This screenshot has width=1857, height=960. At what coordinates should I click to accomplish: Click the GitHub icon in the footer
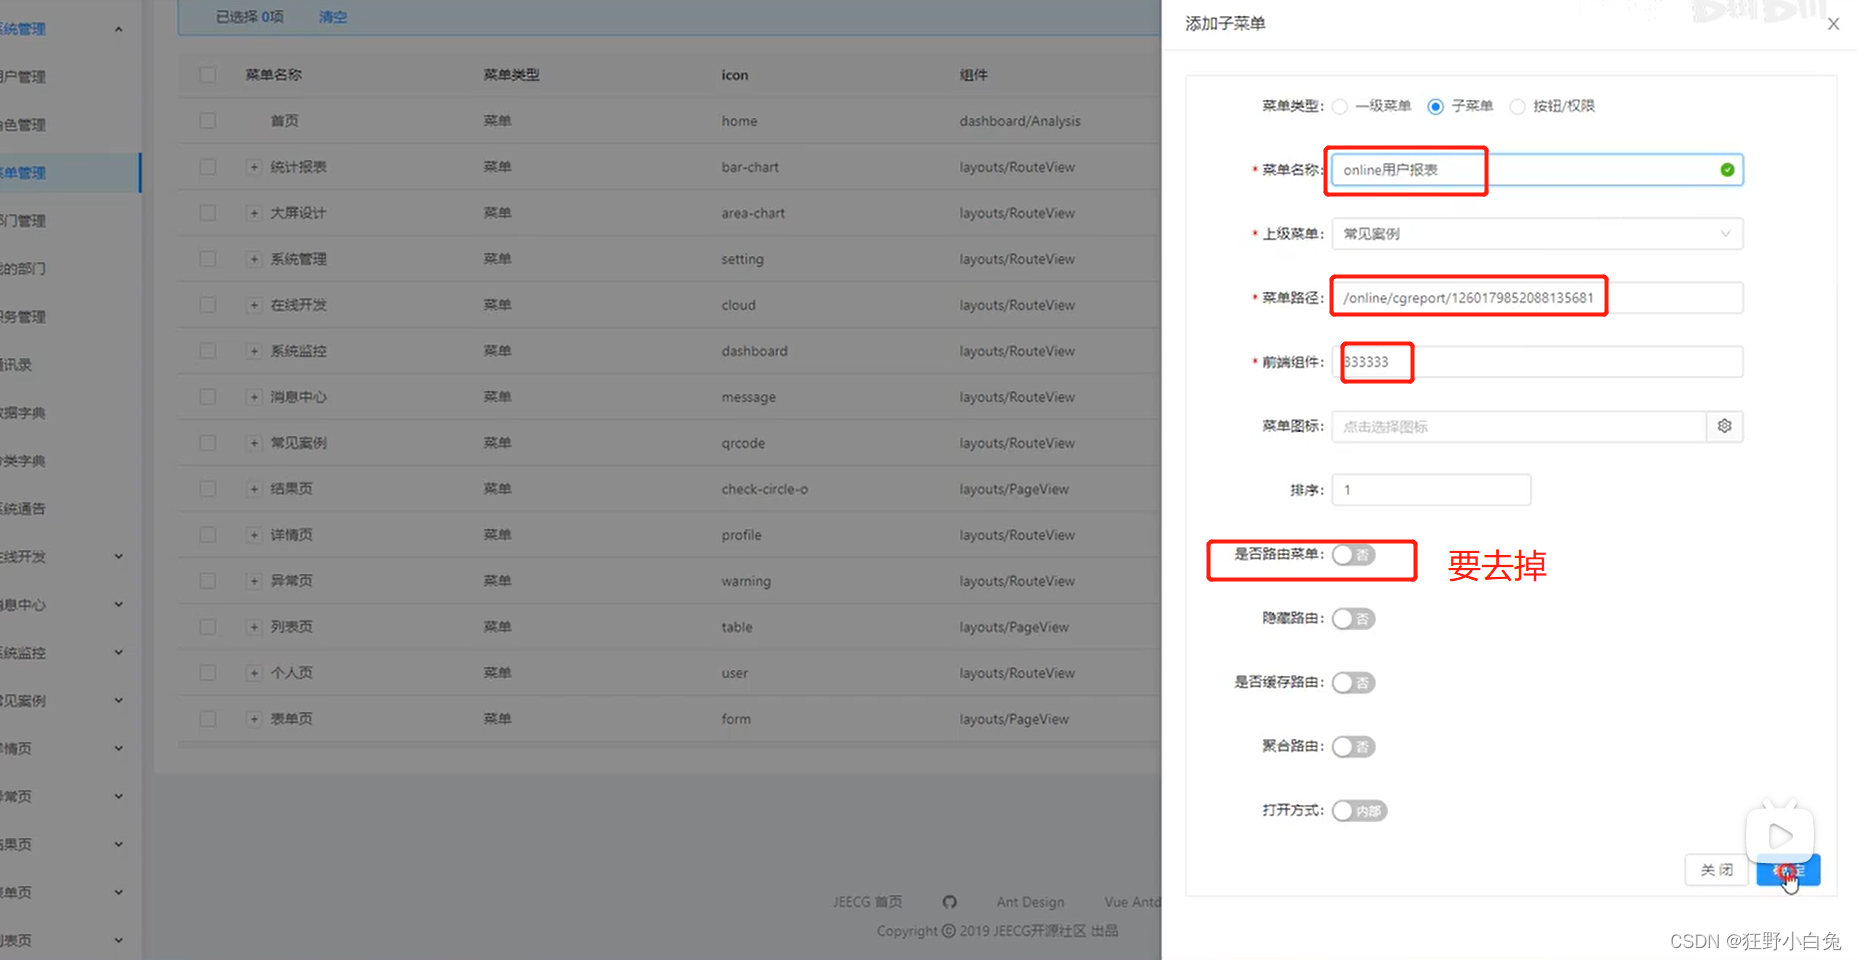point(949,902)
